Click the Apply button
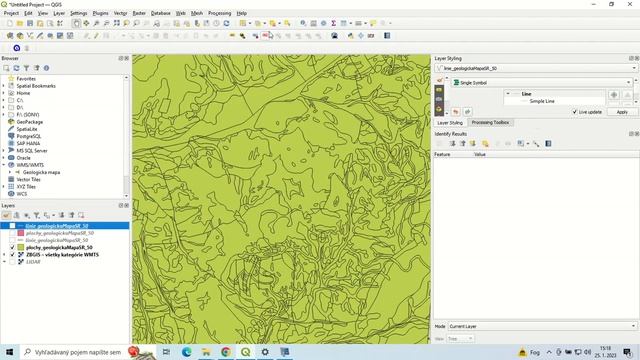 pos(622,112)
